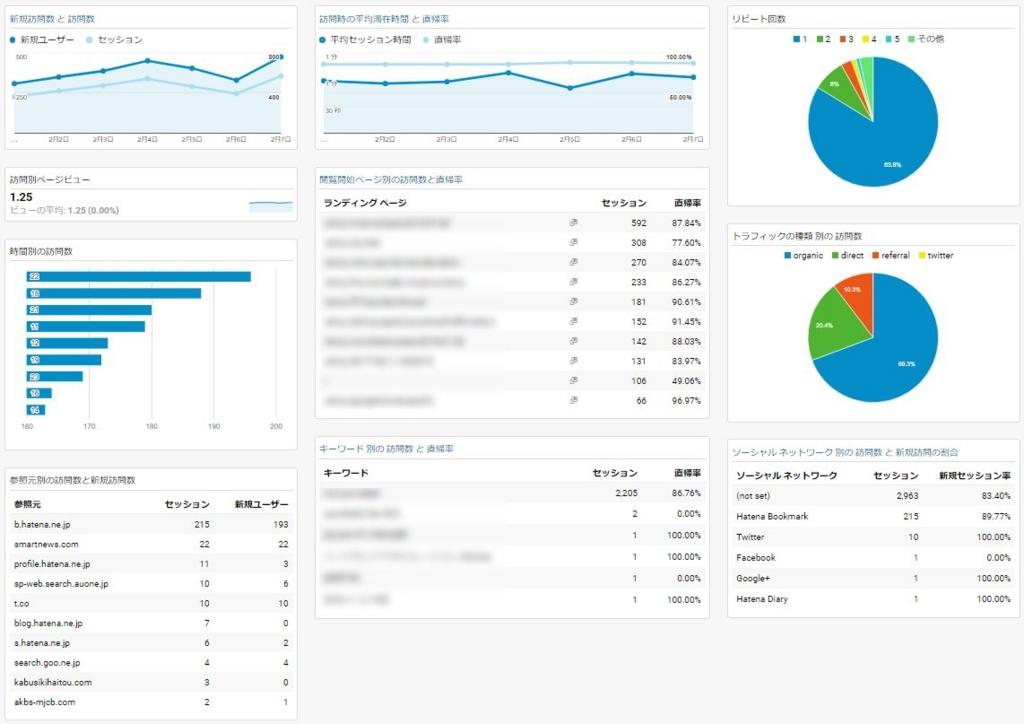Select the blog.hatena.ne.jp referrer row
The width and height of the screenshot is (1024, 724).
[x=151, y=623]
